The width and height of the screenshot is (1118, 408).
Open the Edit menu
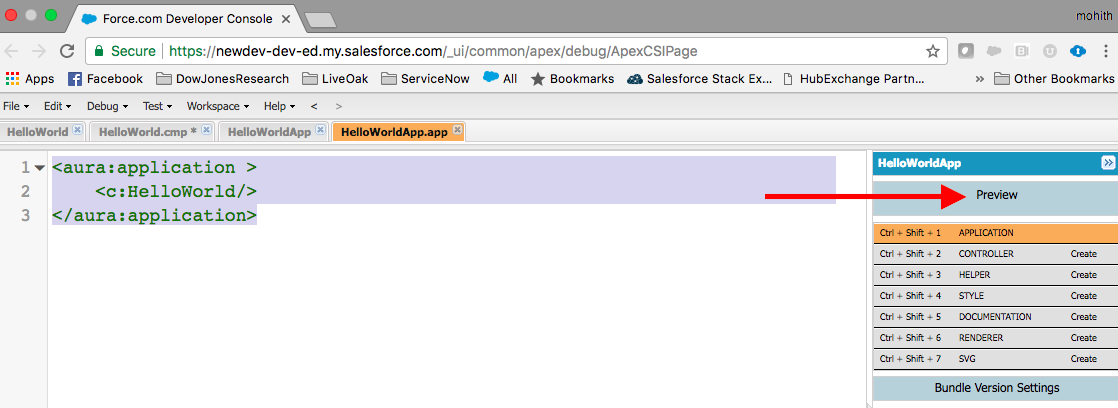point(58,106)
